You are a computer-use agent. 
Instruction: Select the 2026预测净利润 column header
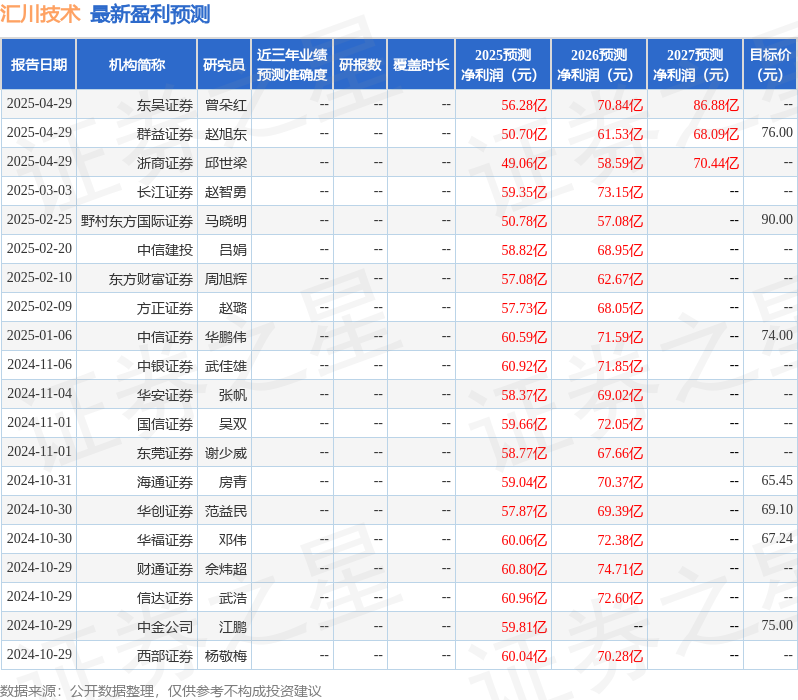(x=599, y=65)
